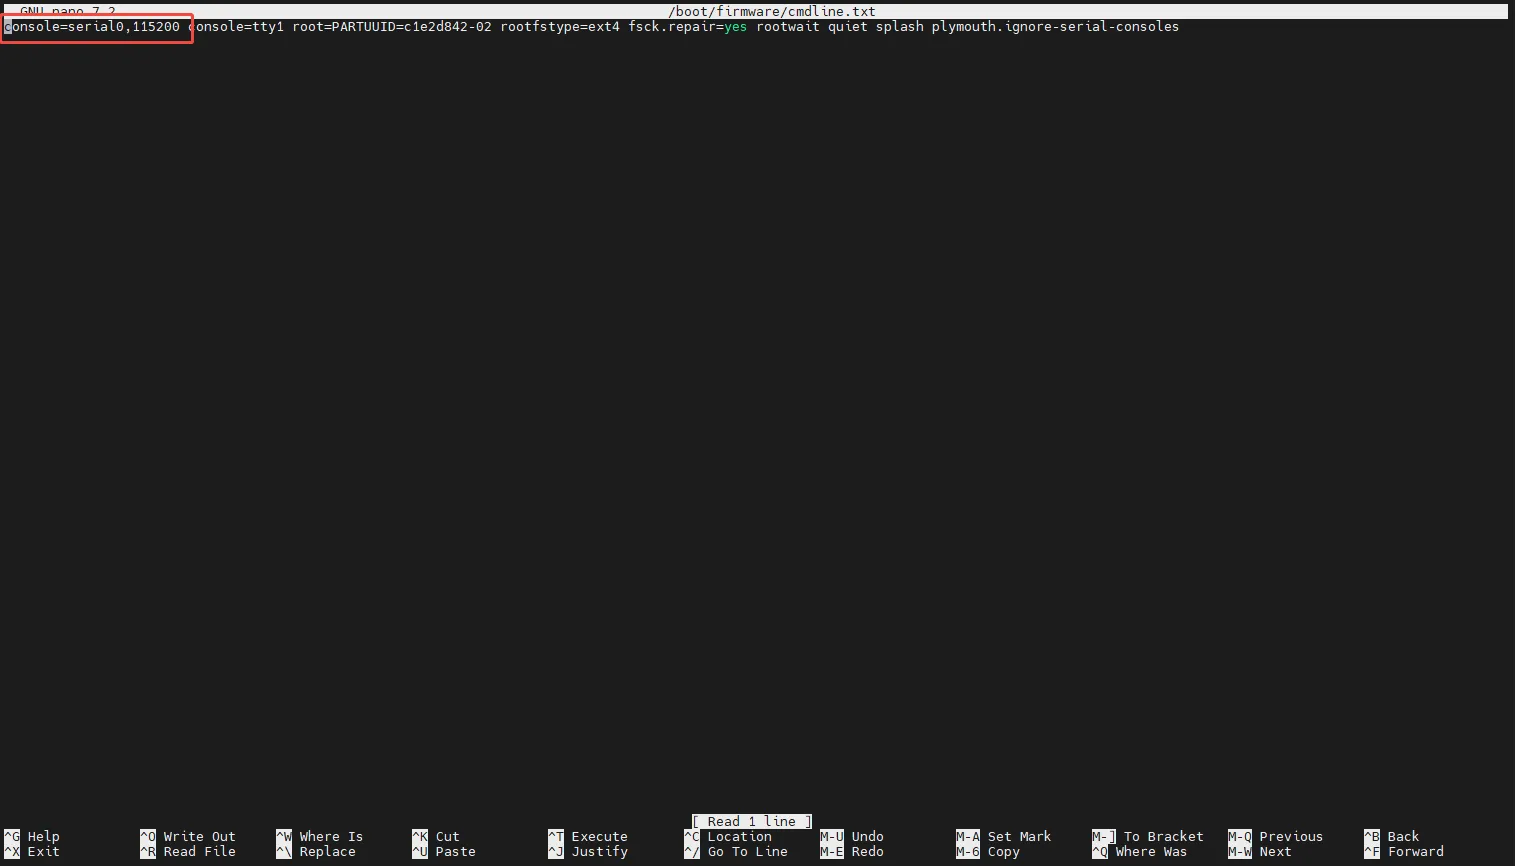Select the ^O Write Out shortcut

[x=188, y=836]
